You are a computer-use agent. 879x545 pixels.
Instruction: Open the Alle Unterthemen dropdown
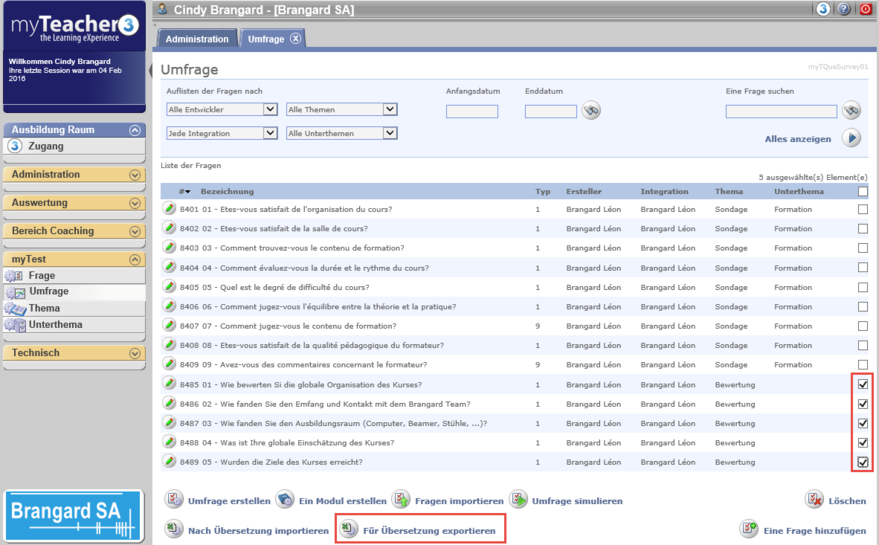(x=341, y=133)
